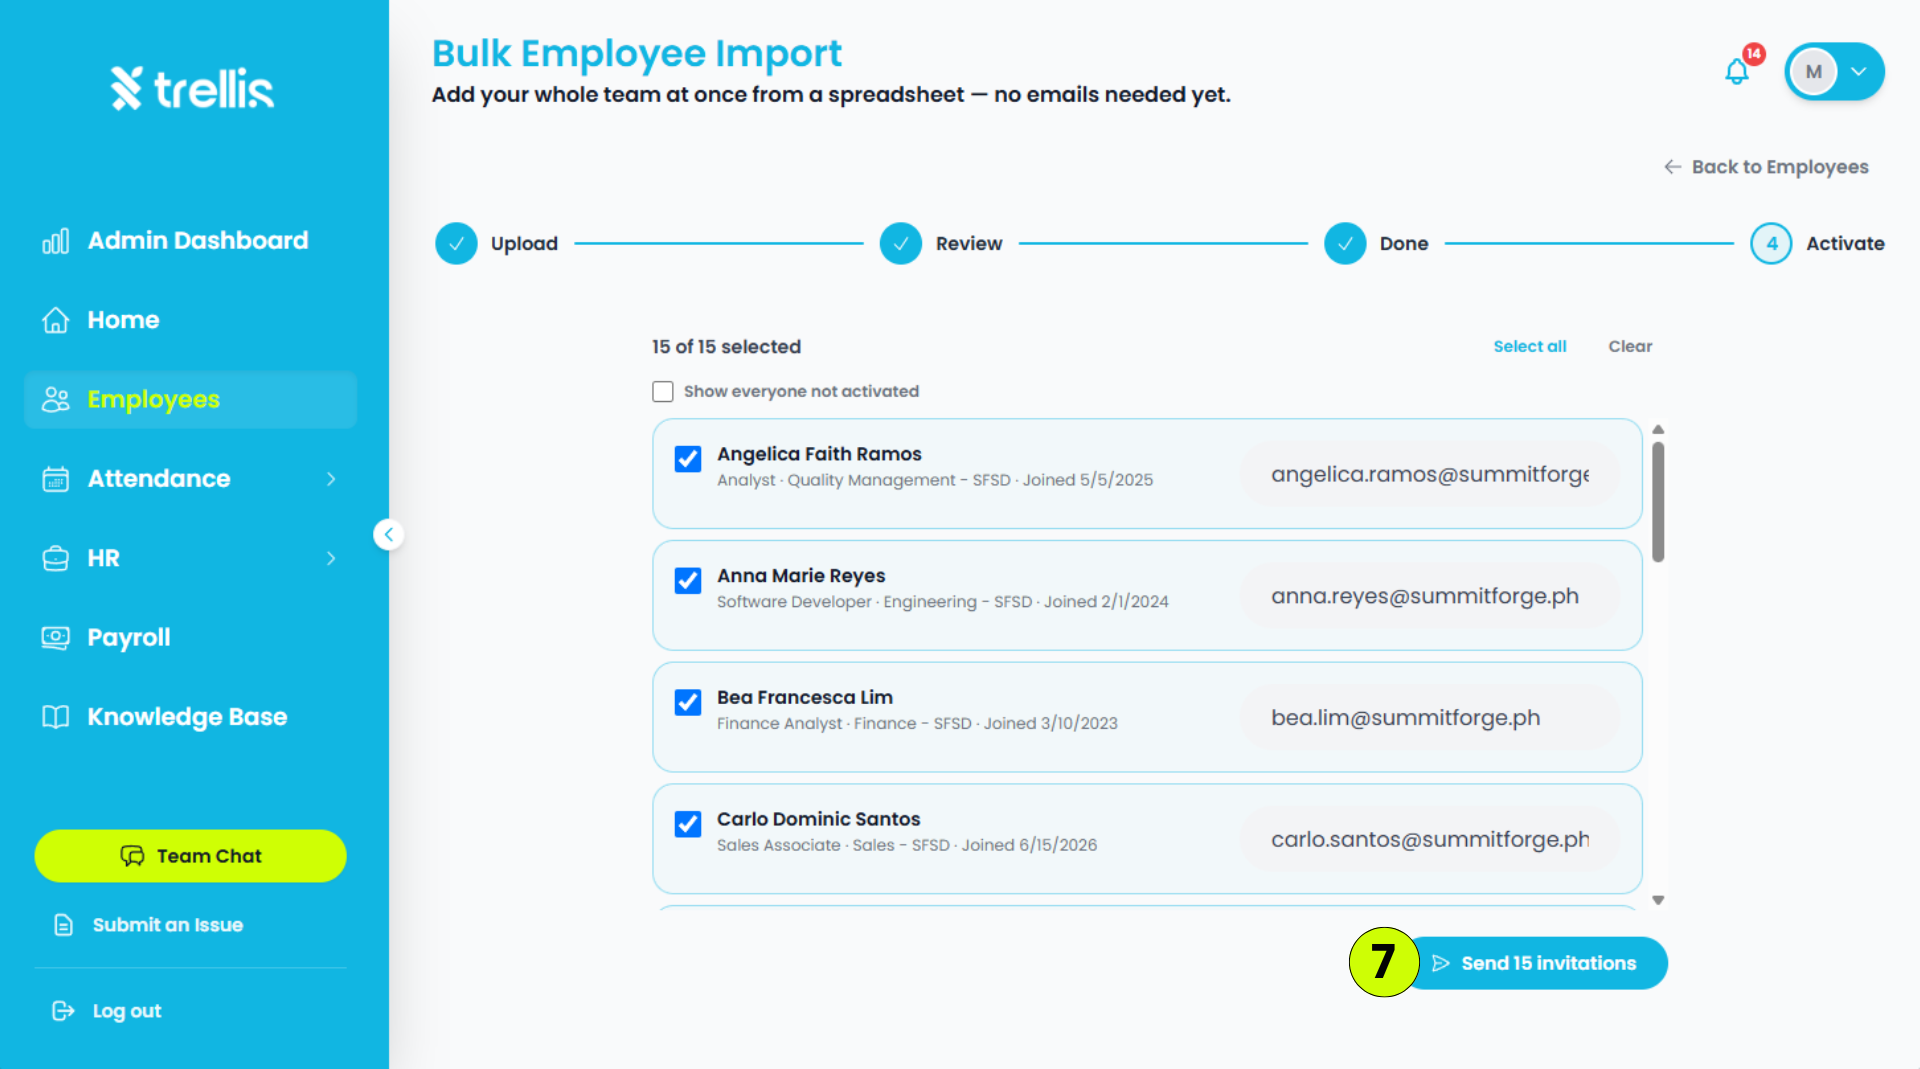Viewport: 1920px width, 1069px height.
Task: Open Knowledge Base in the sidebar
Action: point(190,717)
